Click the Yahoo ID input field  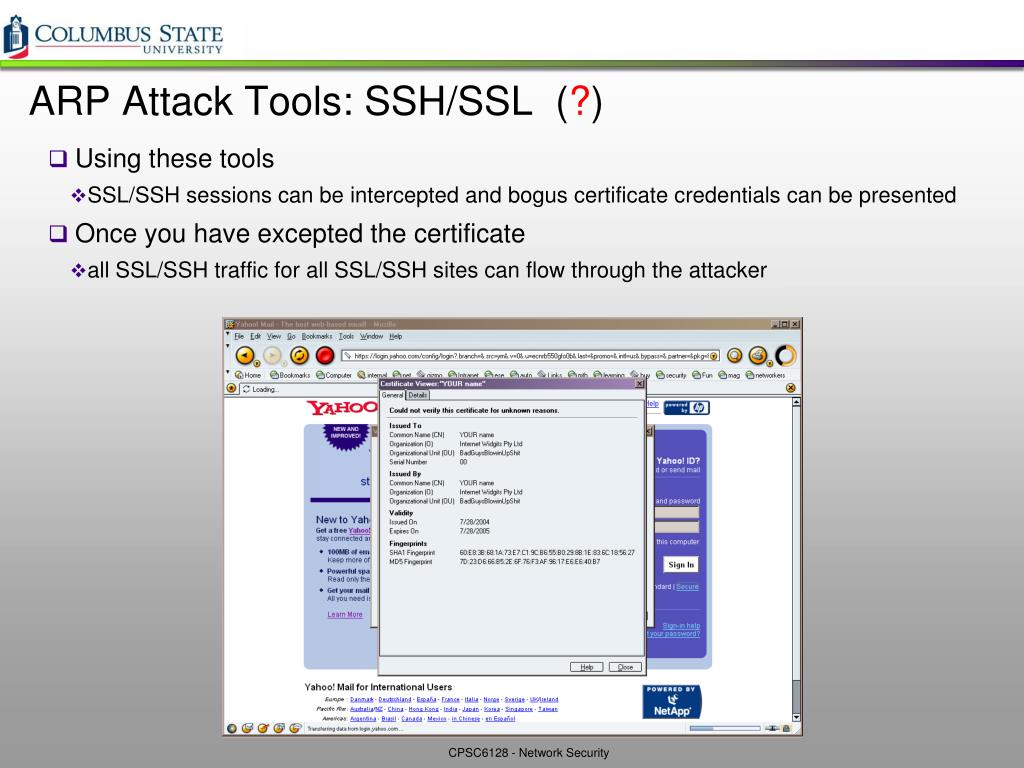[677, 513]
